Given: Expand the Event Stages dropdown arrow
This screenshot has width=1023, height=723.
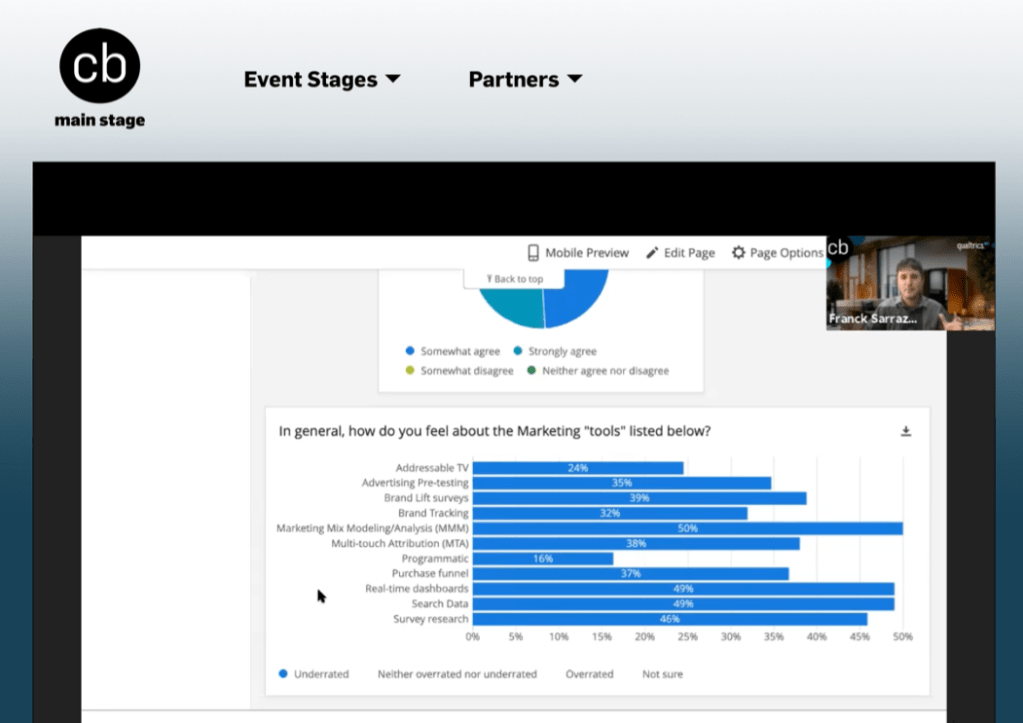Looking at the screenshot, I should tap(393, 79).
